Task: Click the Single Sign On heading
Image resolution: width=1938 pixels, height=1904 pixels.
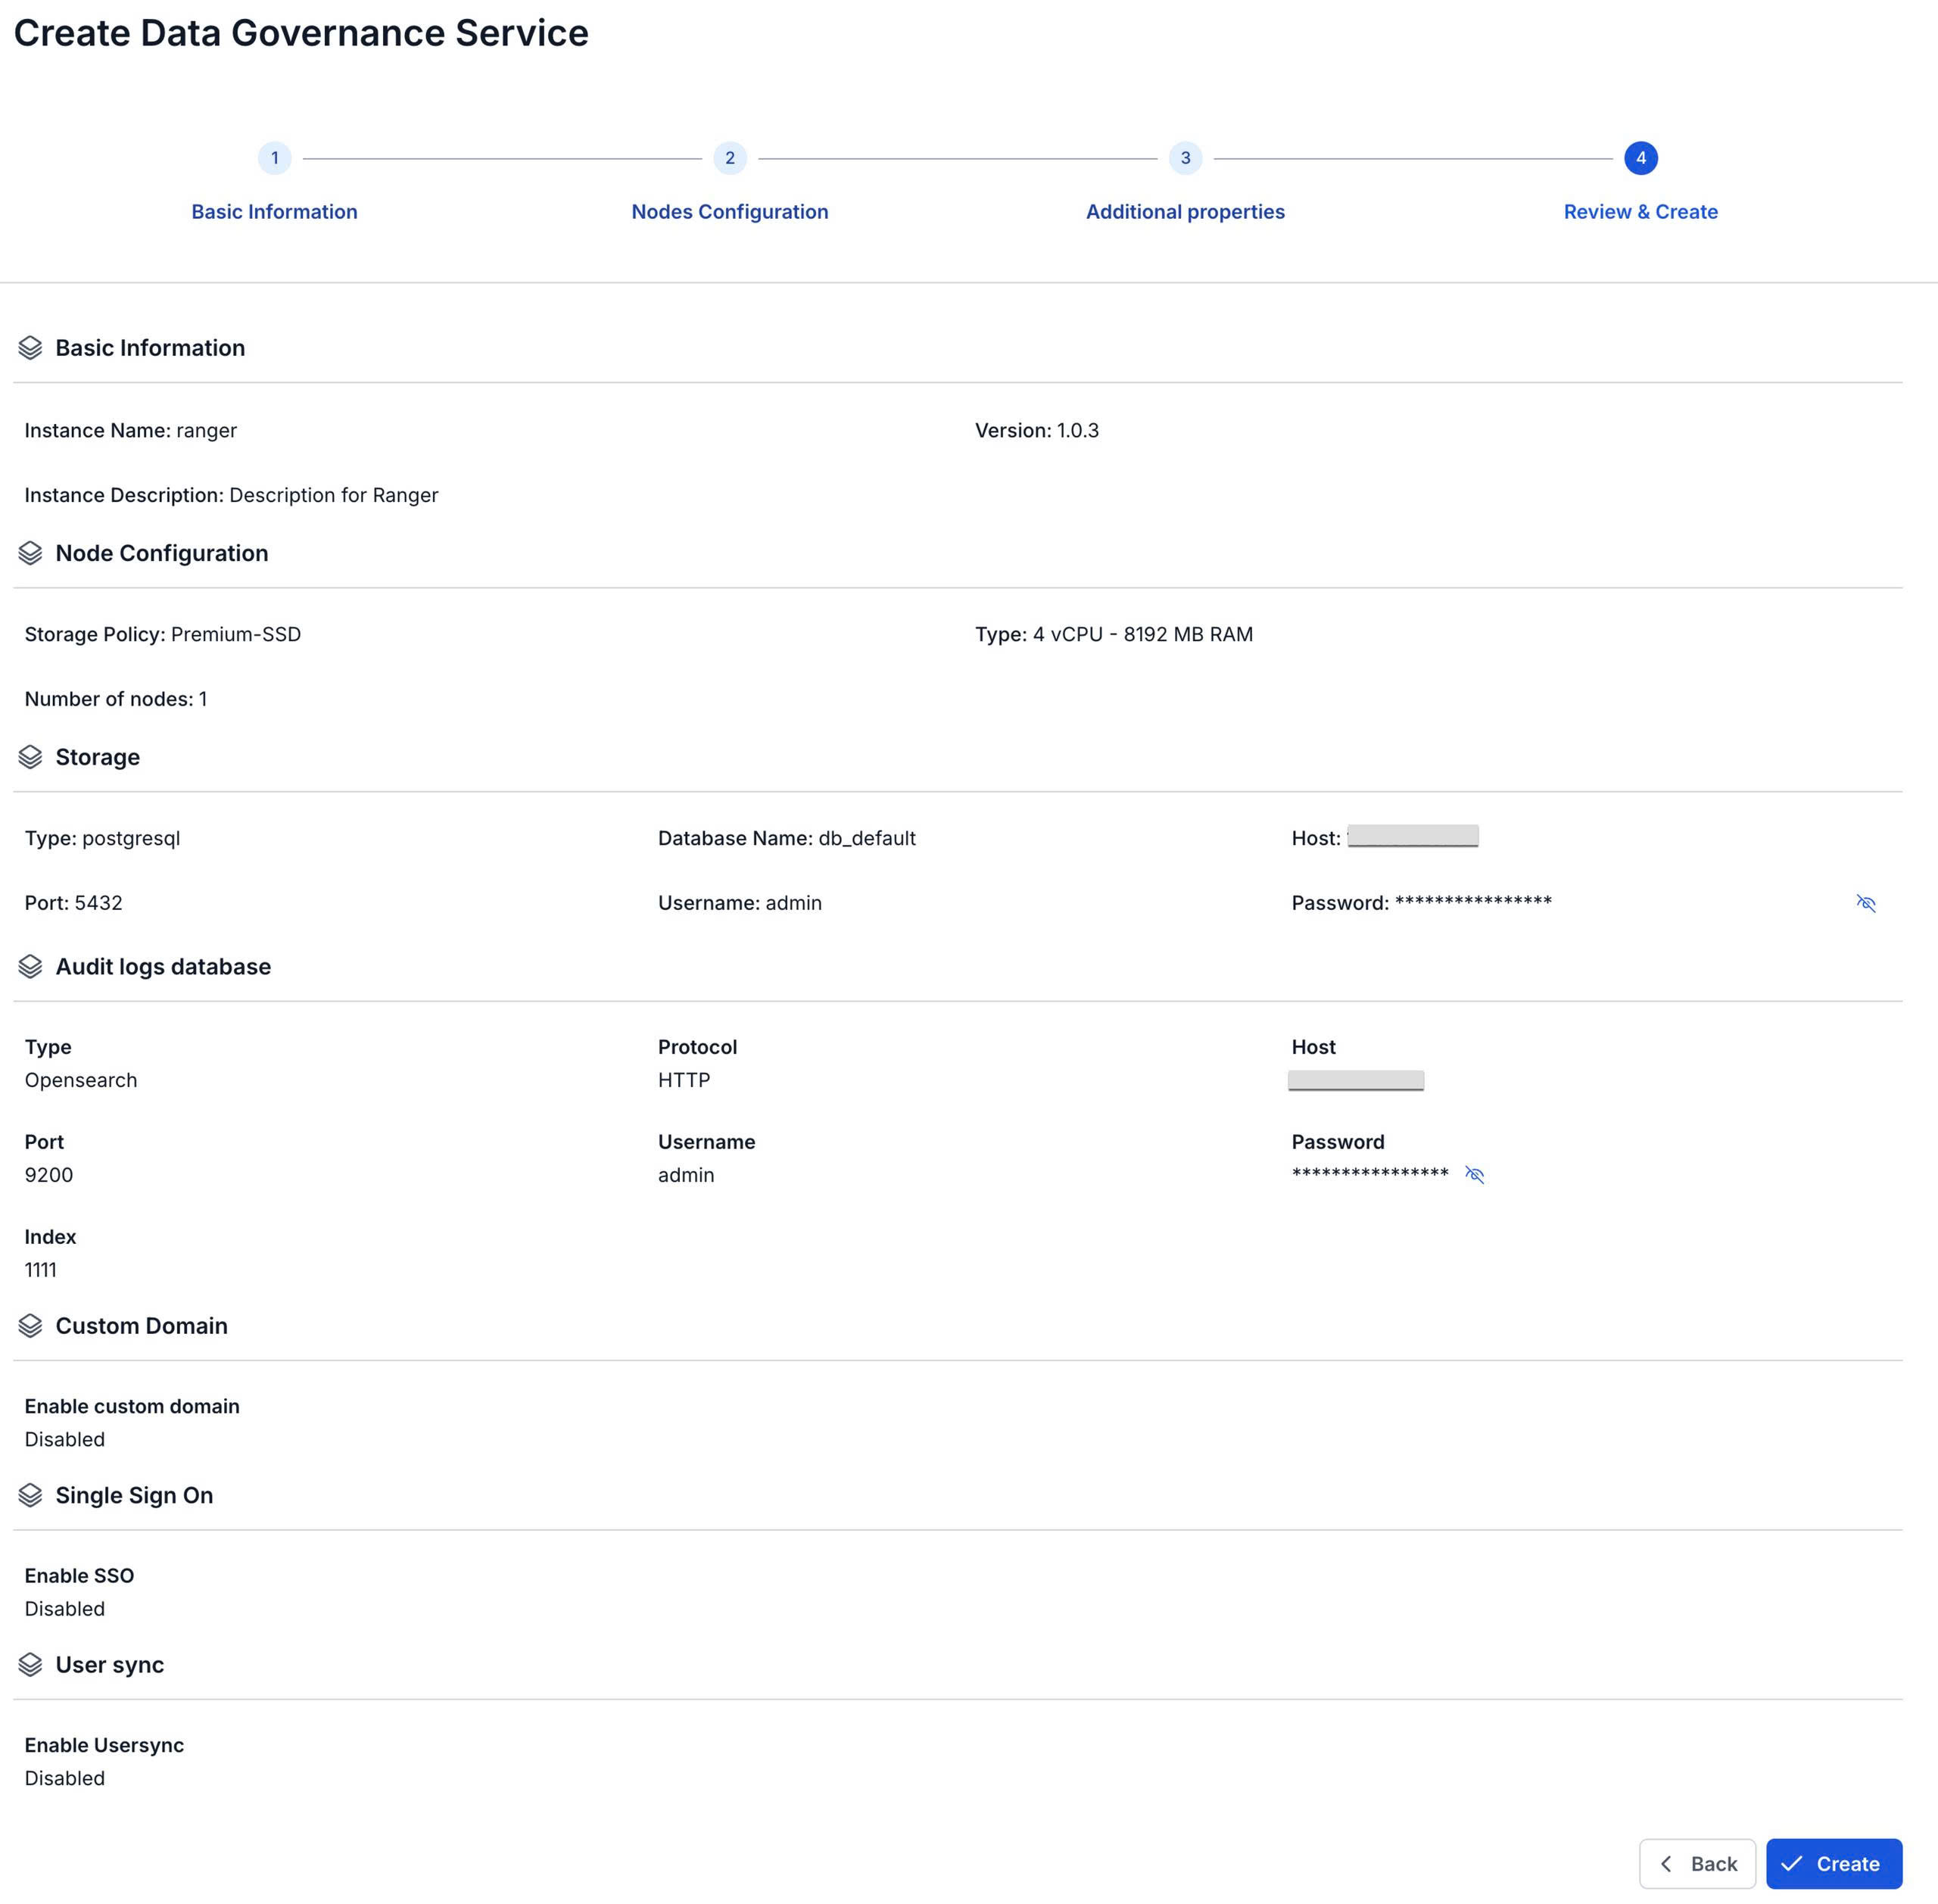Action: [134, 1496]
